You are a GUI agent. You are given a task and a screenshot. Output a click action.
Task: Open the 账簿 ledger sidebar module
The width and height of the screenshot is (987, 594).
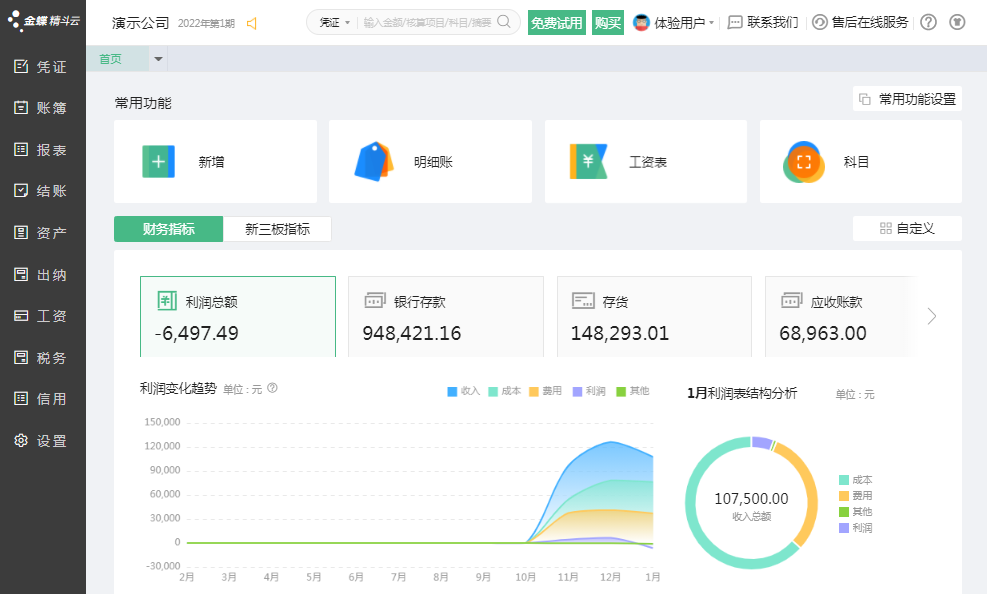coord(42,108)
